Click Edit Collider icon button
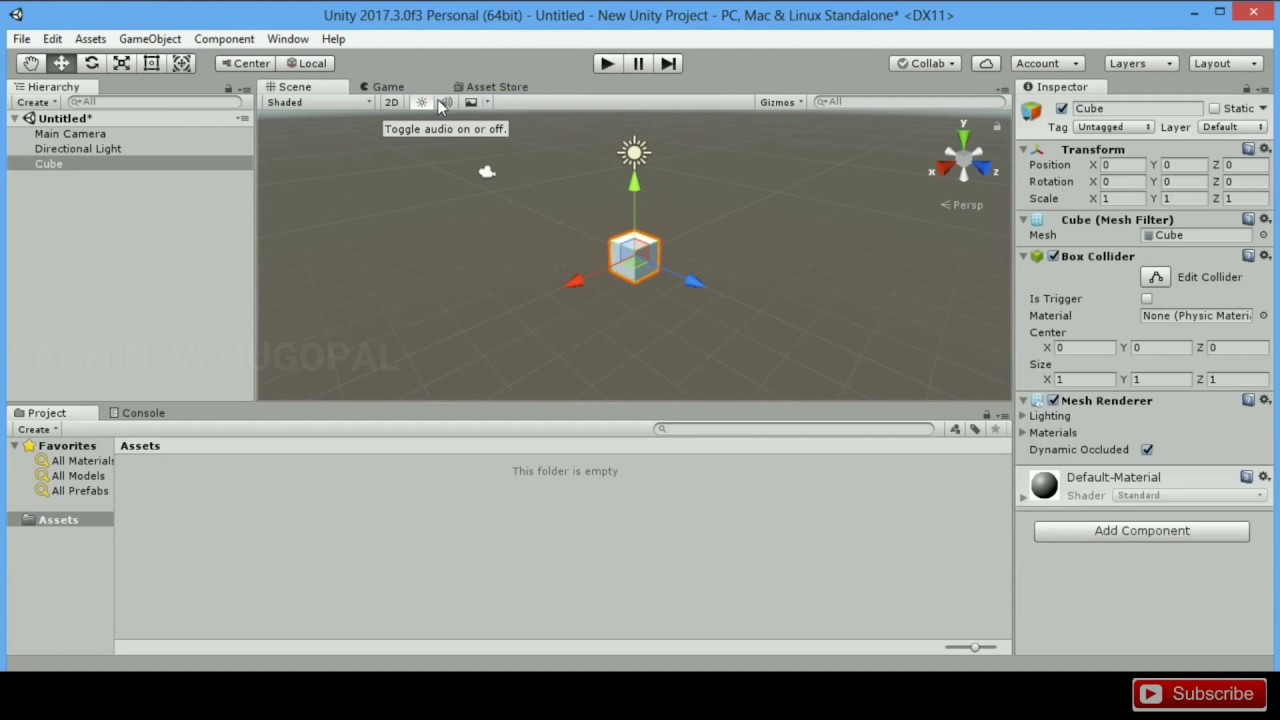1280x720 pixels. click(x=1156, y=277)
